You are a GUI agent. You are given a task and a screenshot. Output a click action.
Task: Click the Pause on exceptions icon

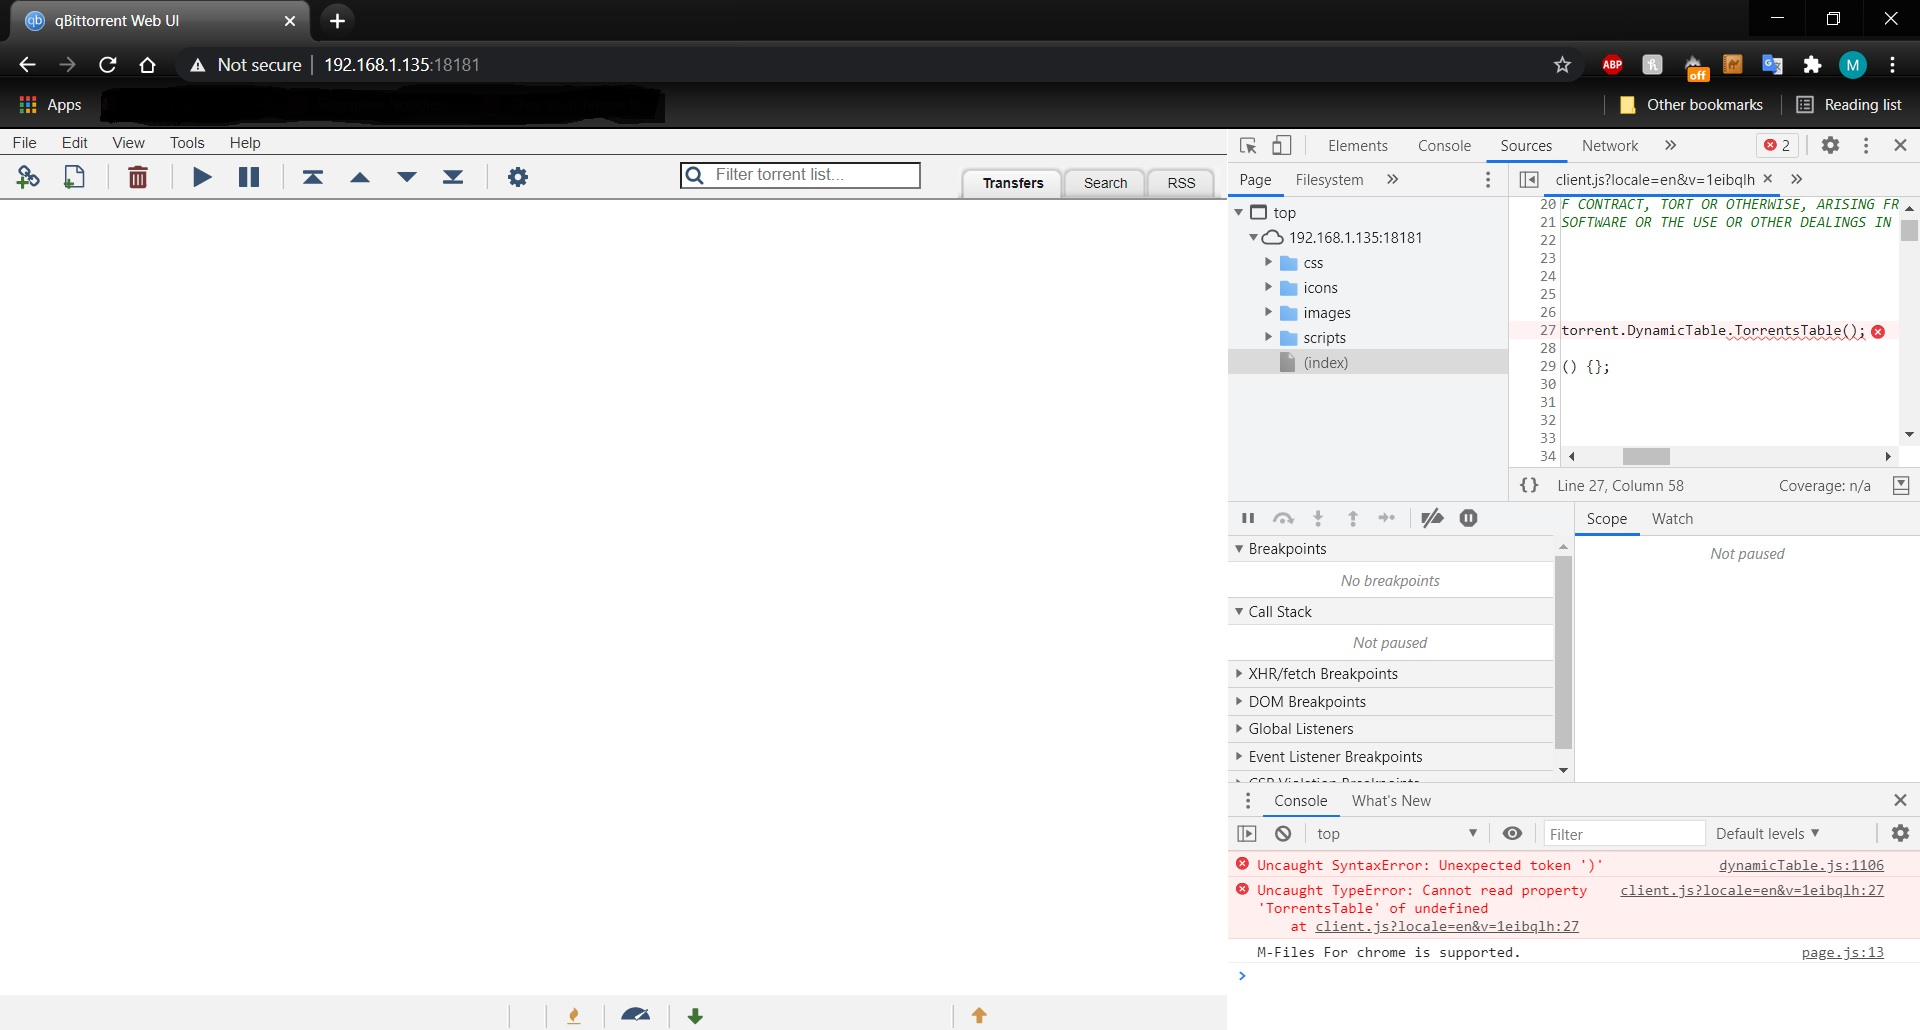tap(1467, 518)
